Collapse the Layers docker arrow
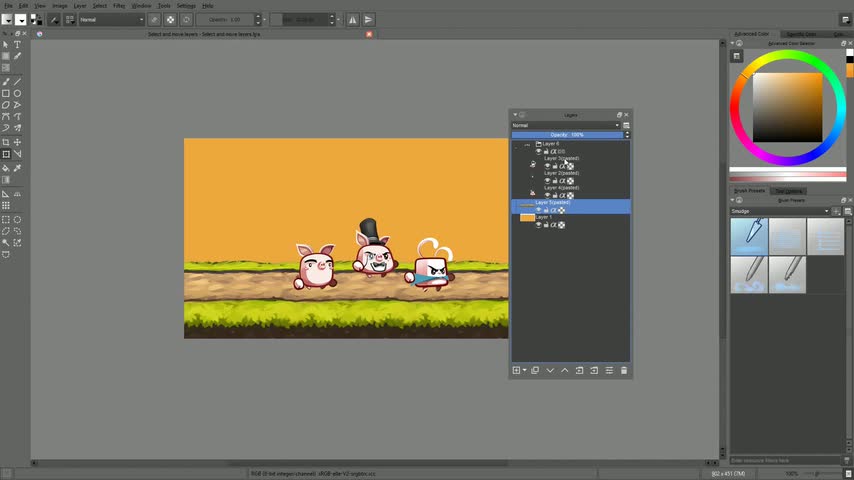854x480 pixels. (x=515, y=115)
